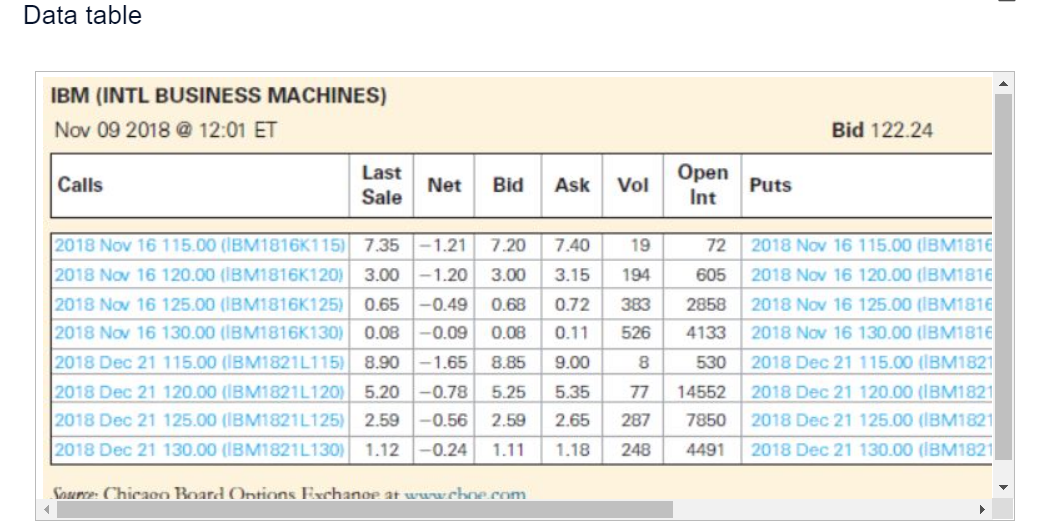Click the Puts column header
1038x528 pixels.
click(770, 185)
